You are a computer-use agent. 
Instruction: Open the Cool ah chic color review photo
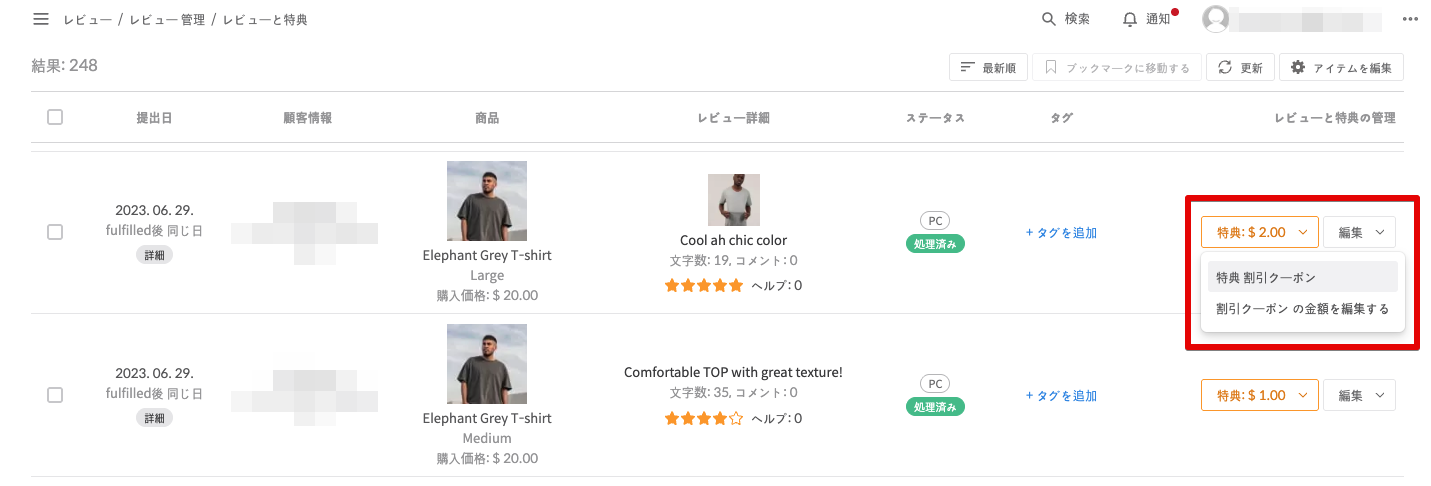pyautogui.click(x=733, y=200)
